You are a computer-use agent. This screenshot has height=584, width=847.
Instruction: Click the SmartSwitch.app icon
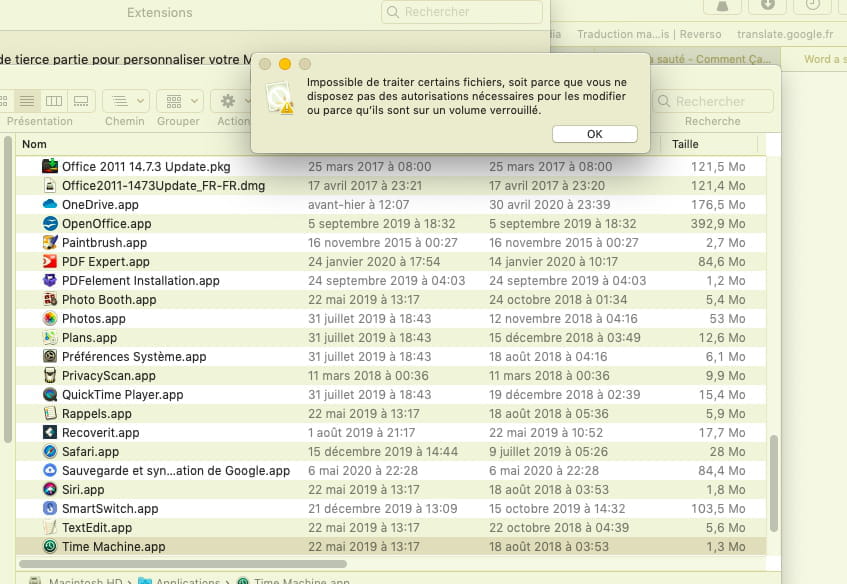point(50,508)
